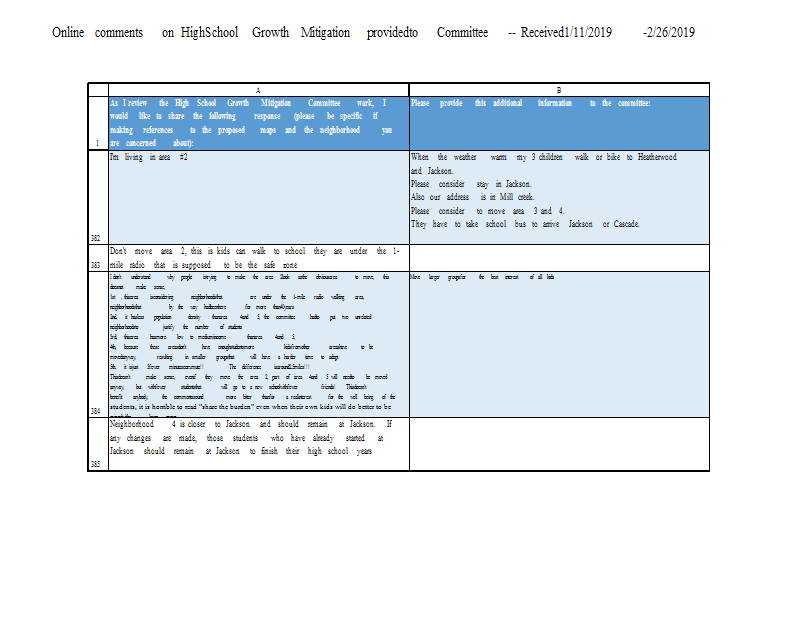
Task: Click row number 1
Action: [98, 123]
